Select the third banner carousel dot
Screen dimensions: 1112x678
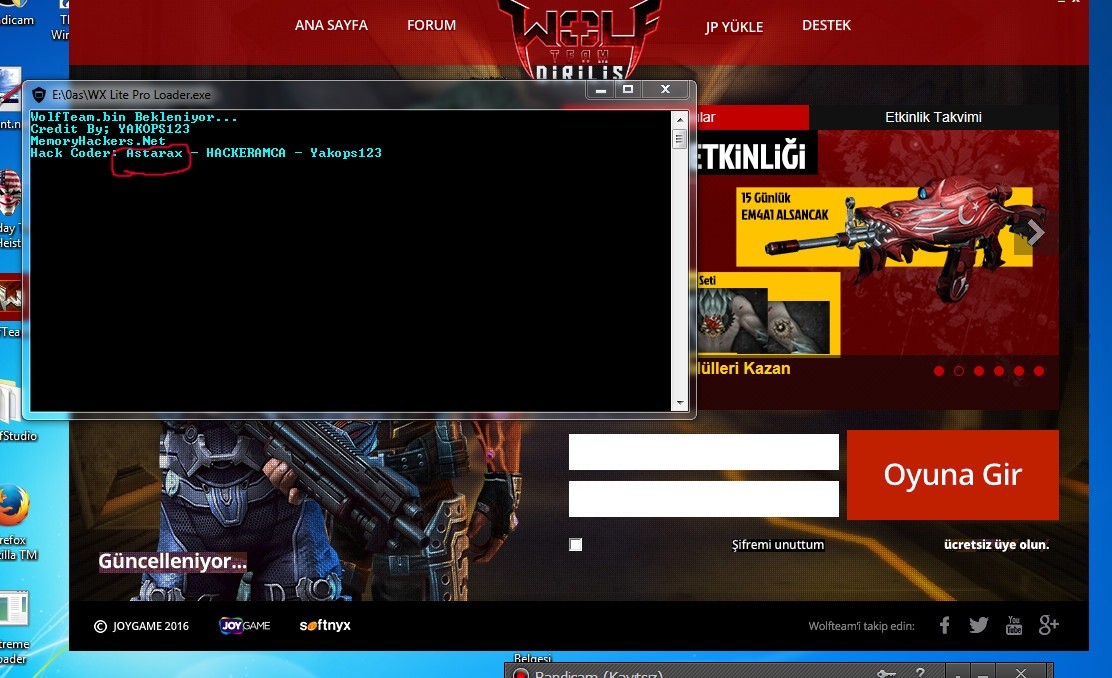[979, 371]
